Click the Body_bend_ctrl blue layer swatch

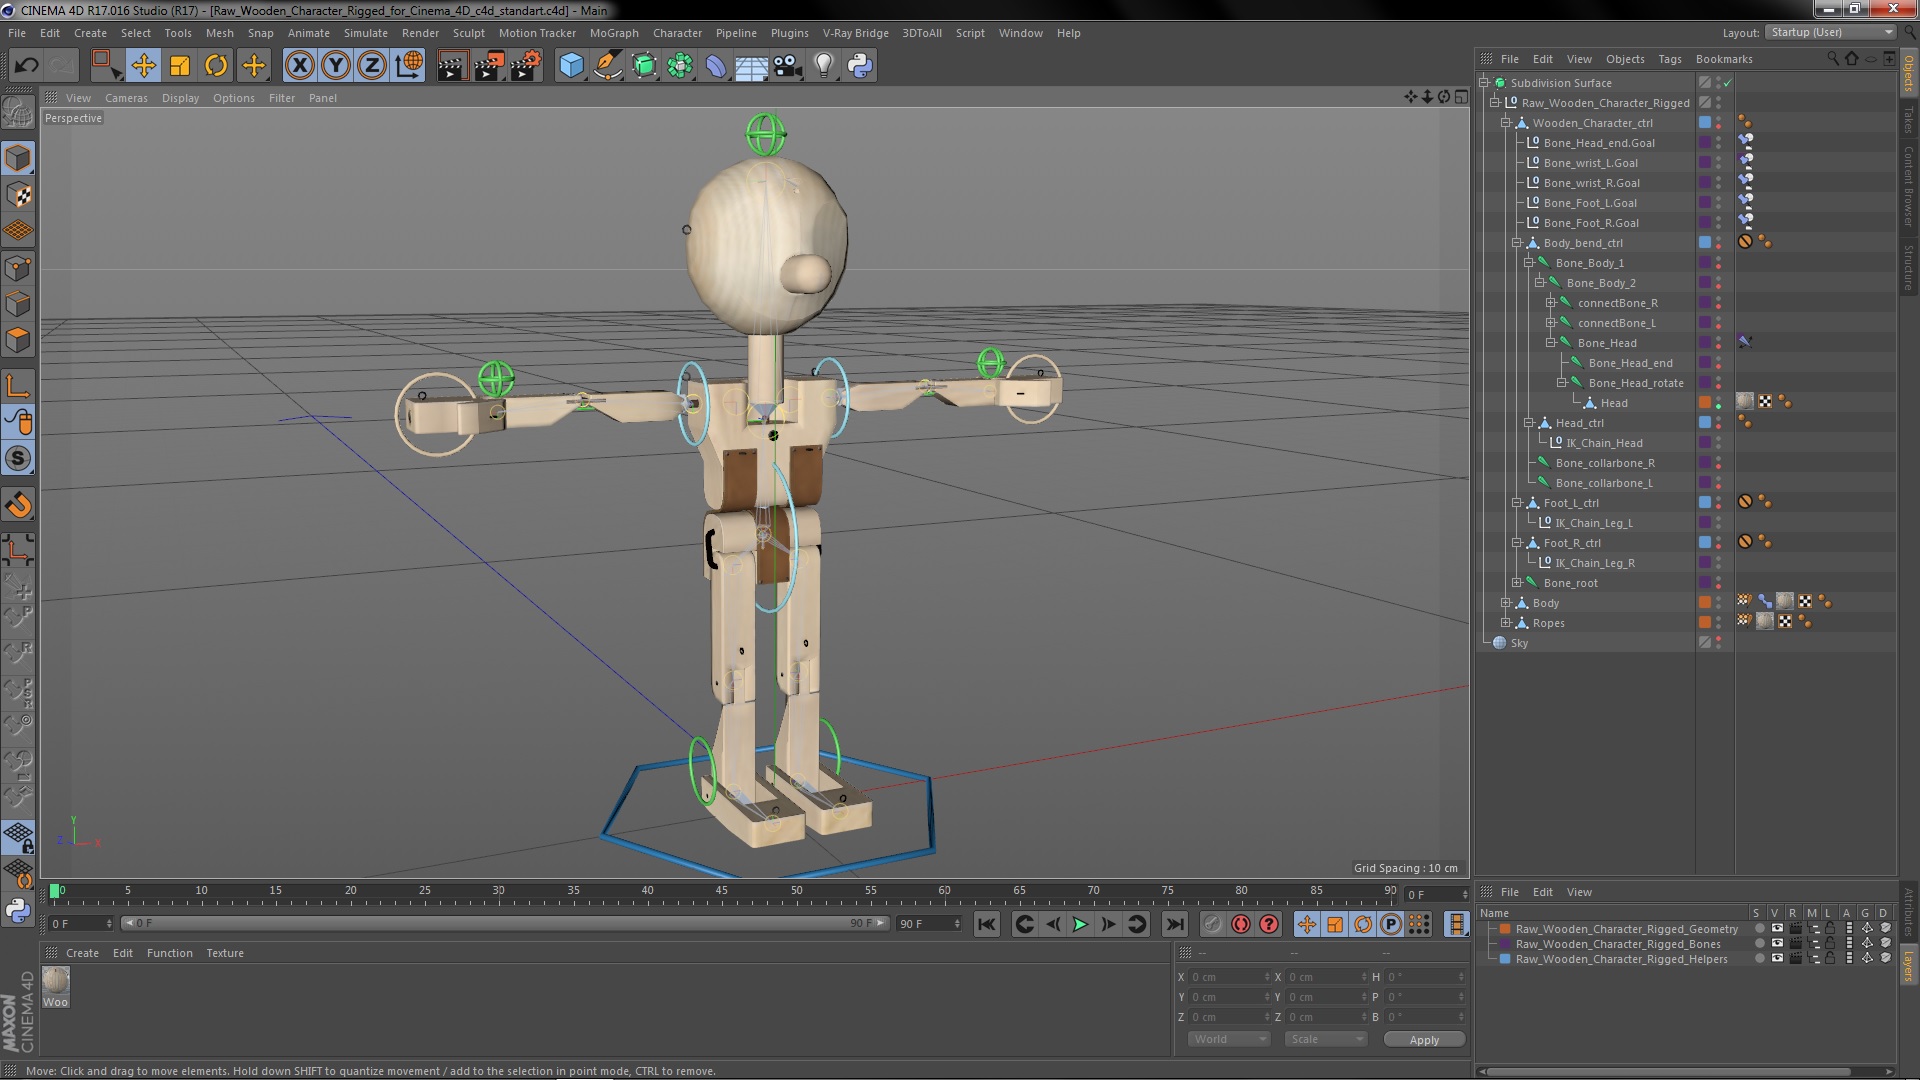(x=1705, y=243)
